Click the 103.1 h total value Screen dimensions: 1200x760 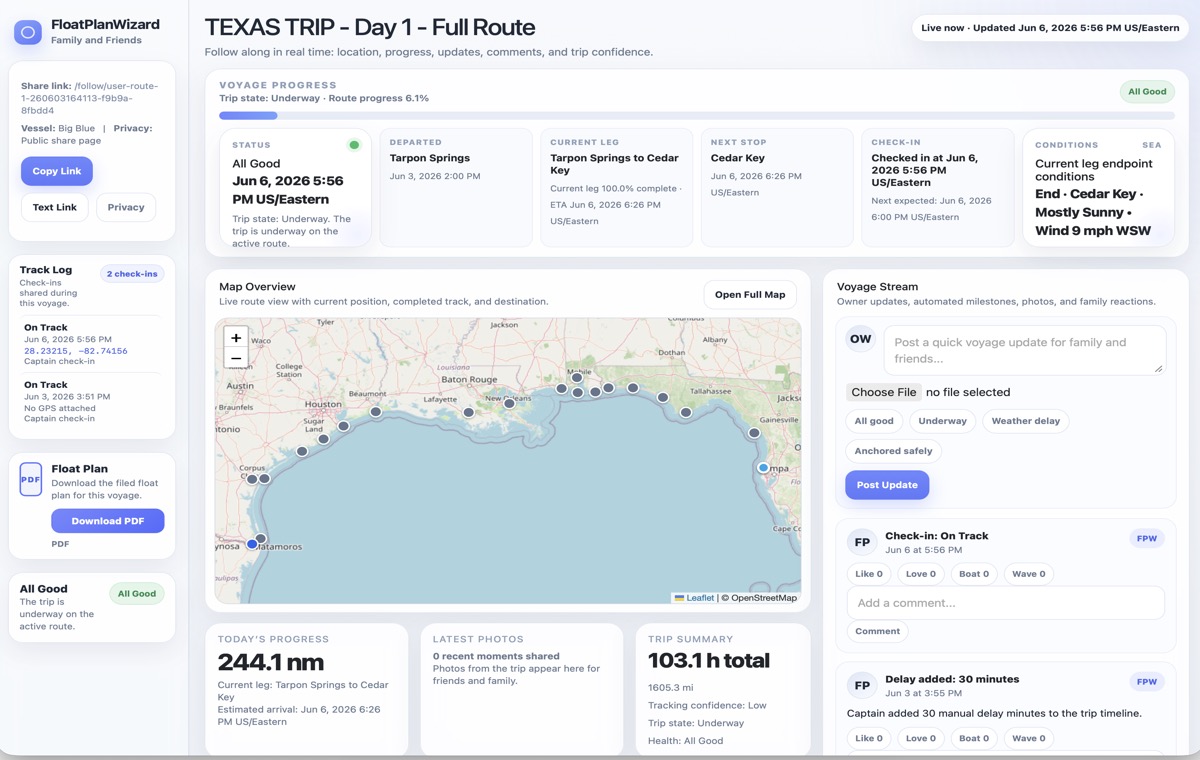point(709,661)
